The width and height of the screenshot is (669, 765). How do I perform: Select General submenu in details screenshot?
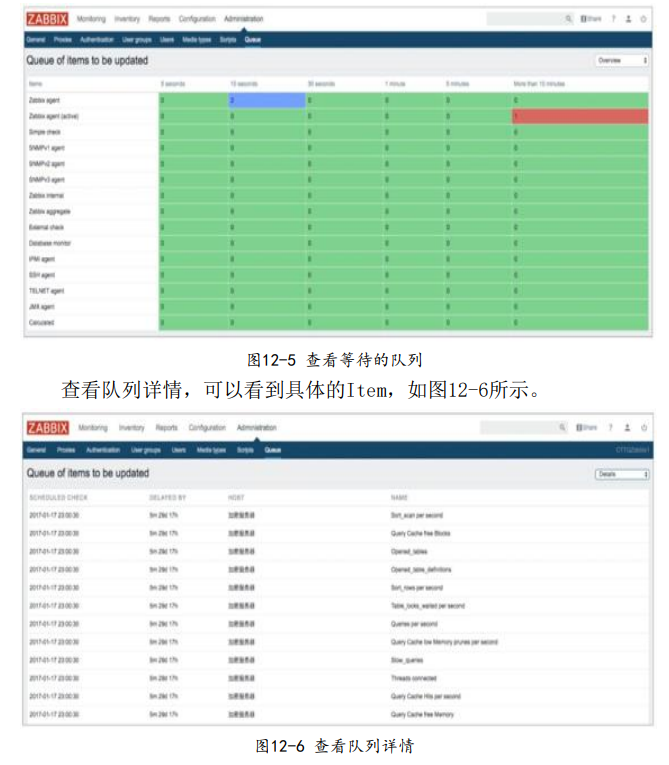click(x=37, y=450)
